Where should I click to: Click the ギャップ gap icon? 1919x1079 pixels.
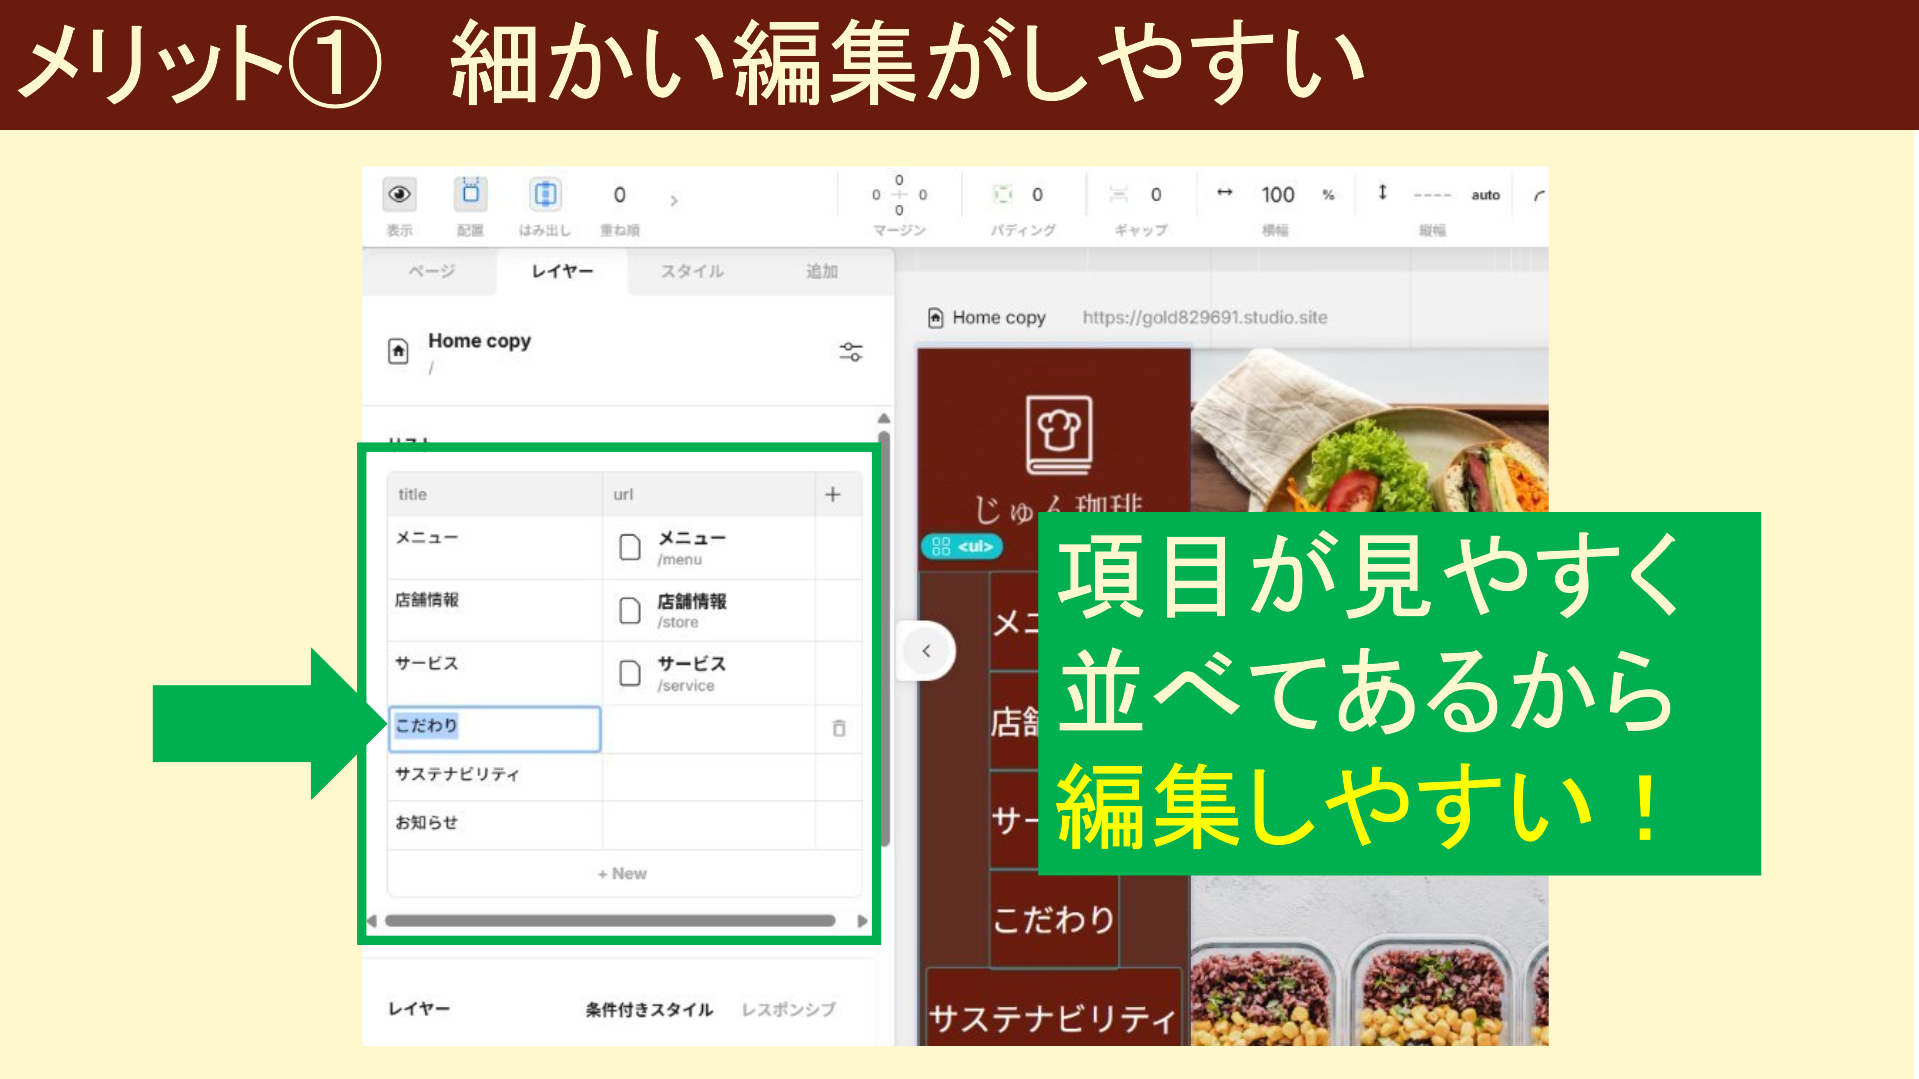[x=1119, y=195]
